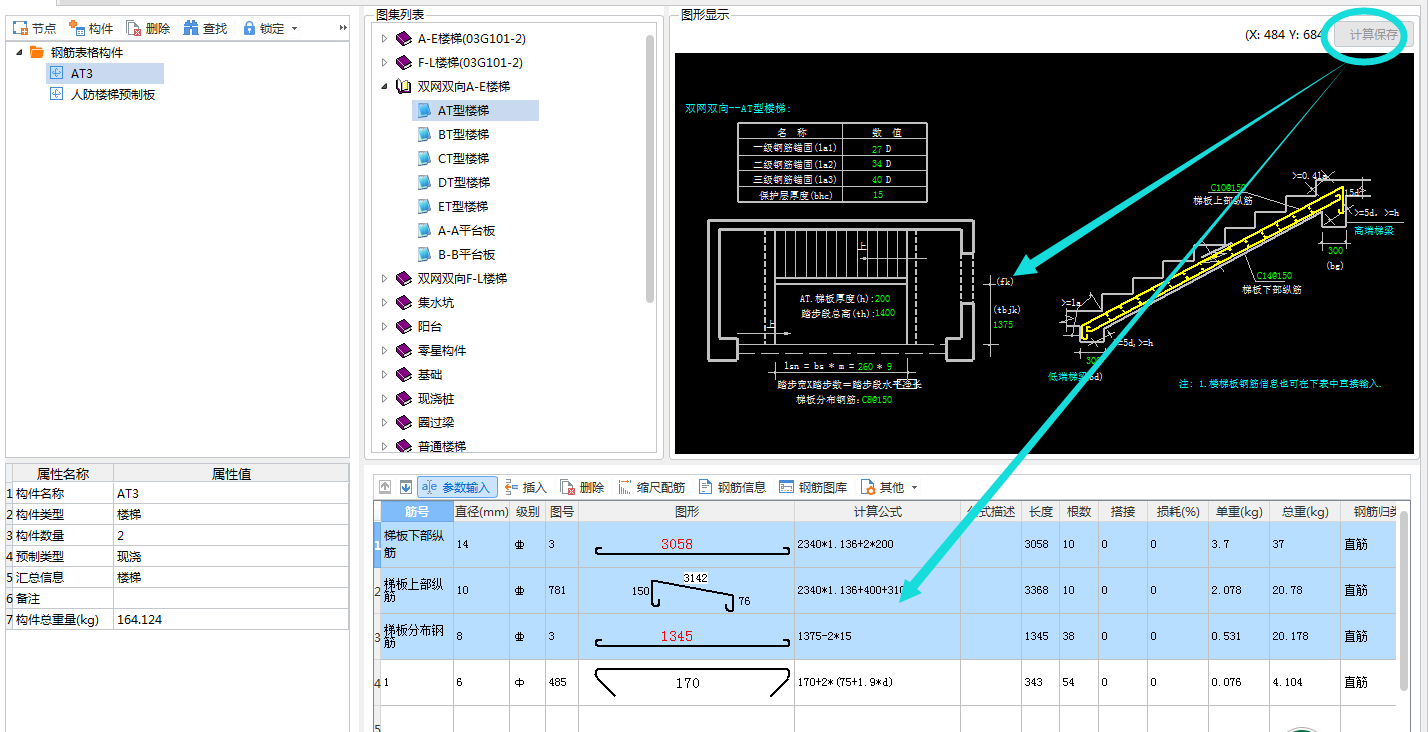Expand the 集水坑 node
Image resolution: width=1428 pixels, height=732 pixels.
(x=384, y=303)
